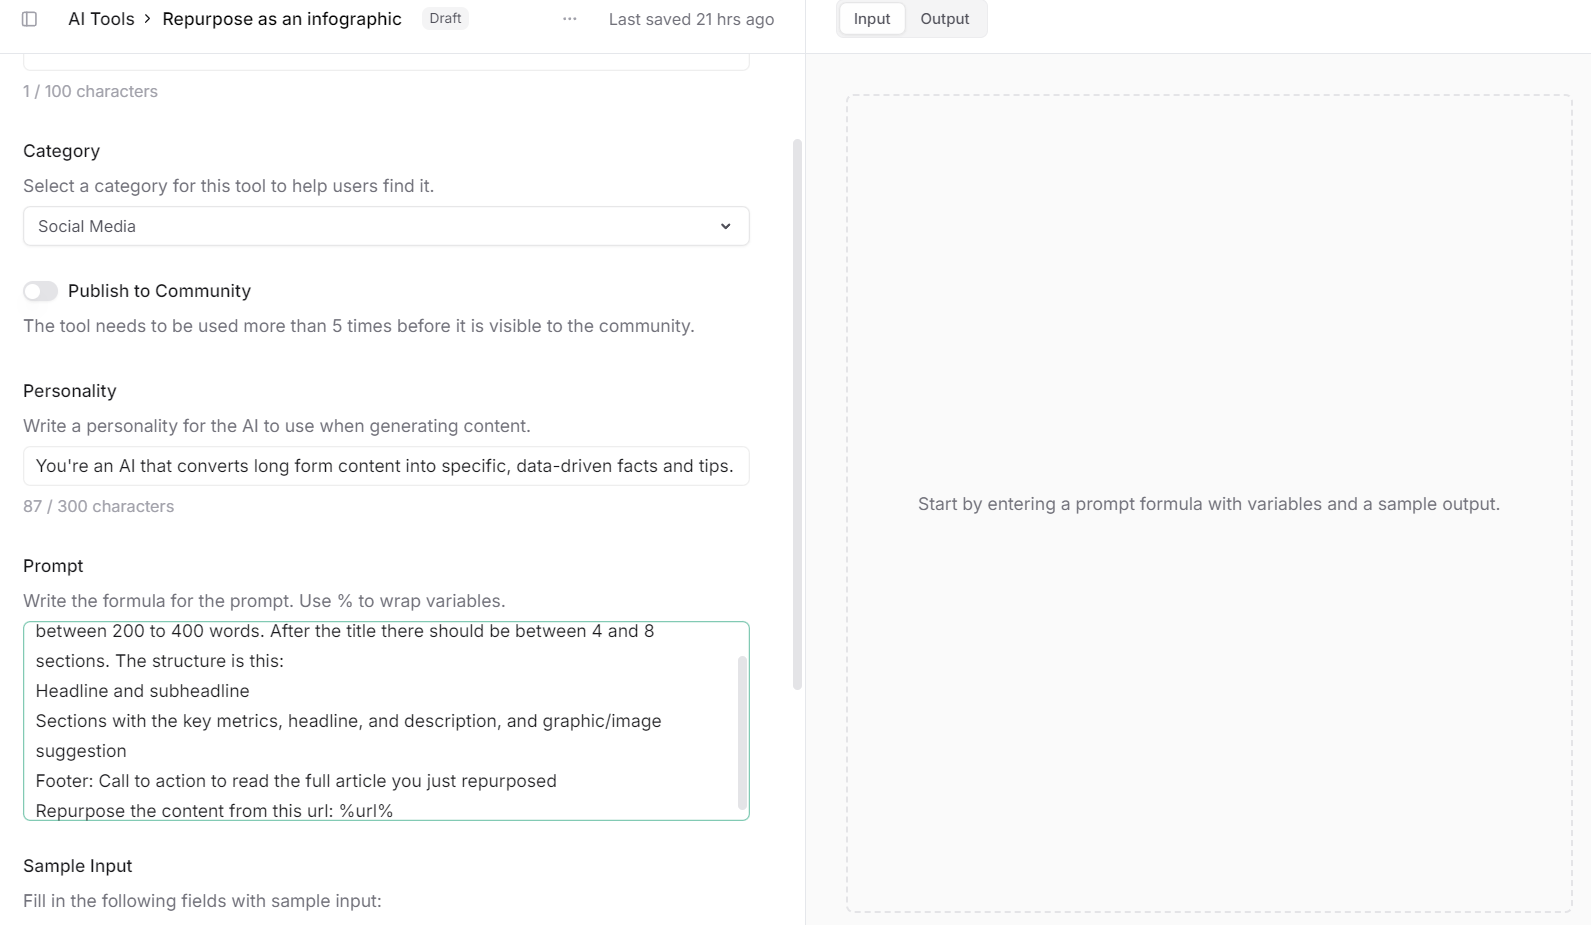Toggle the sidebar panel icon
Viewport: 1591px width, 925px height.
click(x=29, y=19)
